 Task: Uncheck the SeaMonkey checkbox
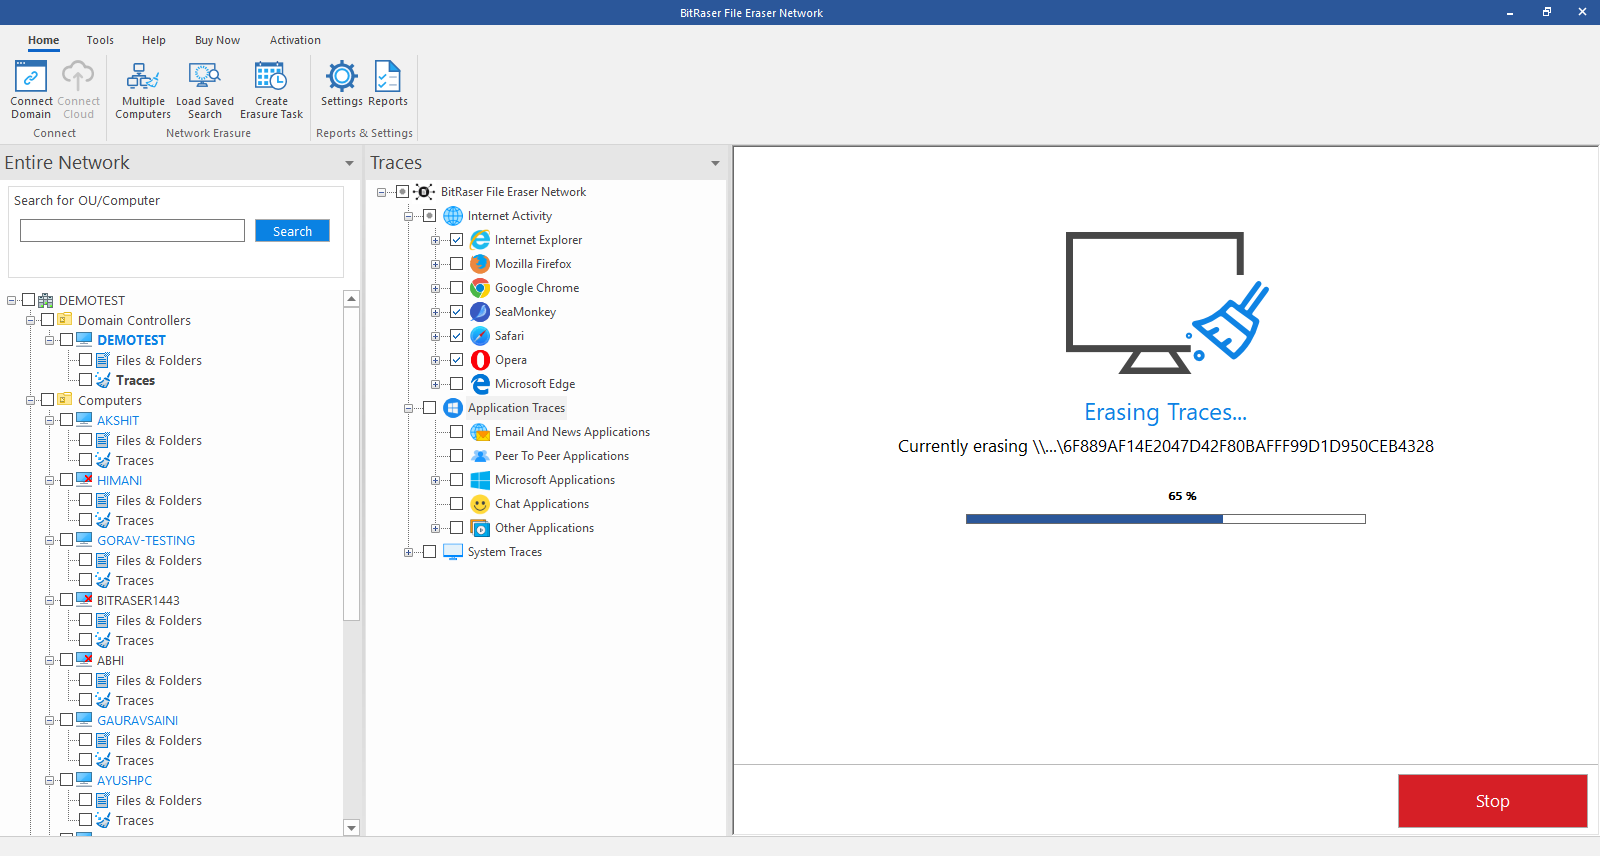[x=457, y=312]
